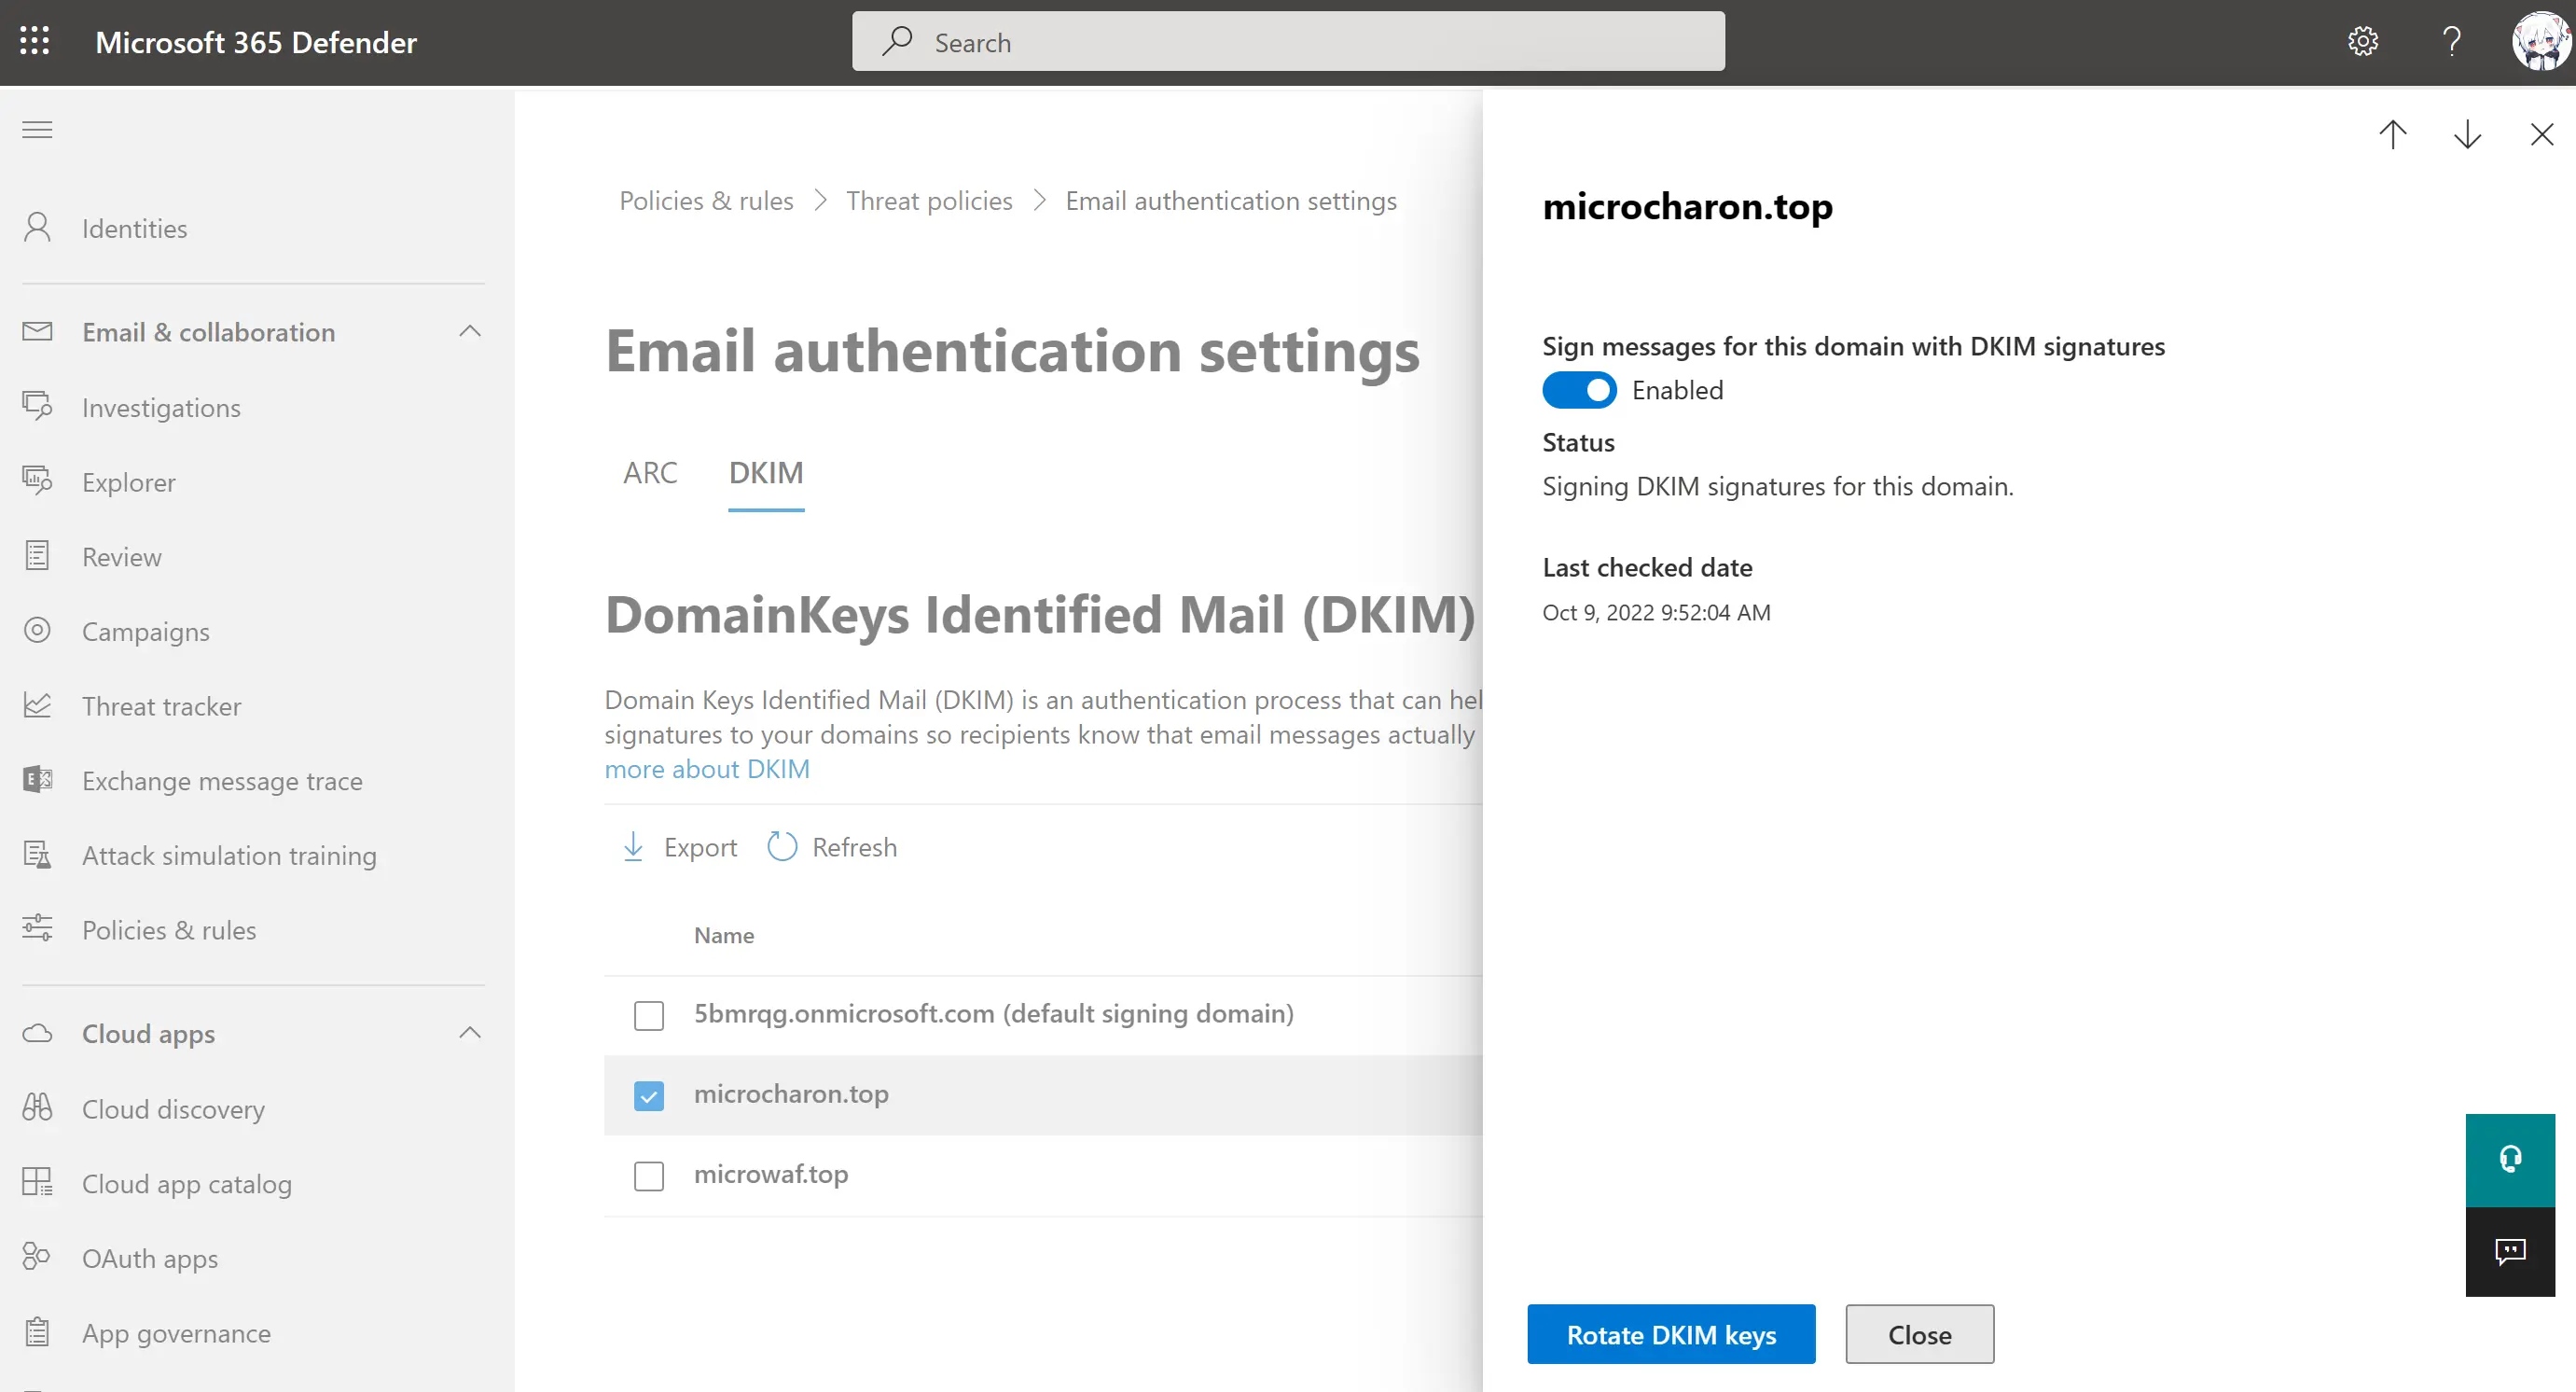This screenshot has width=2576, height=1392.
Task: Click the Threat tracker chart icon
Action: 37,705
